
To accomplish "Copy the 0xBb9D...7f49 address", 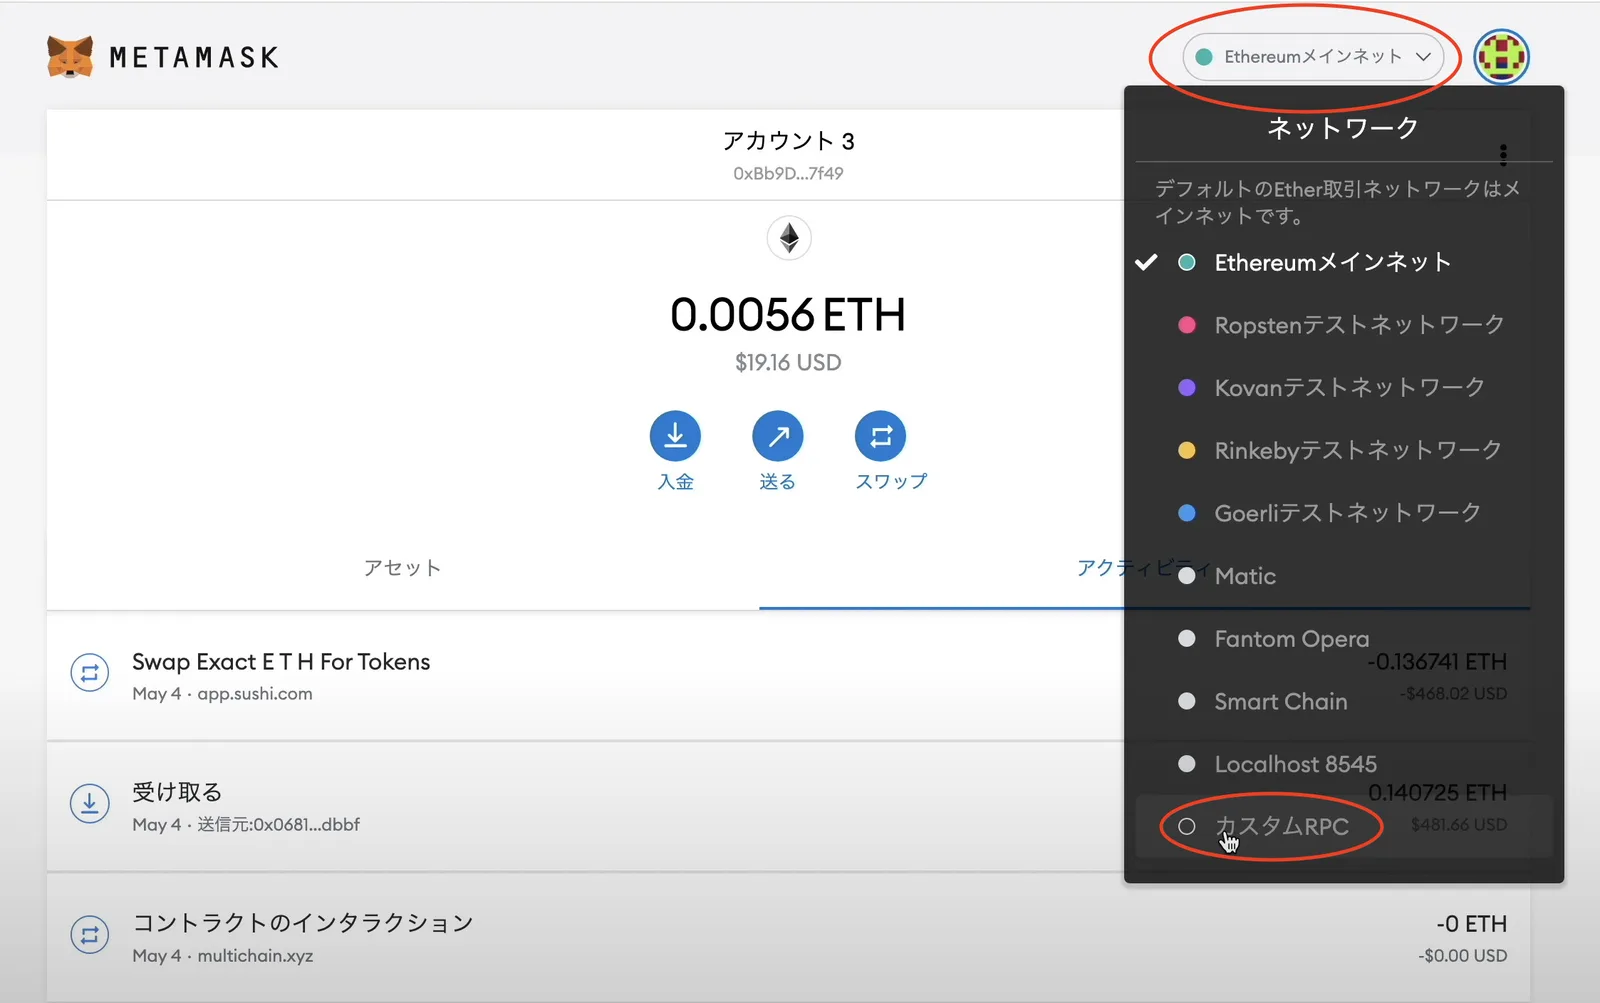I will point(788,173).
